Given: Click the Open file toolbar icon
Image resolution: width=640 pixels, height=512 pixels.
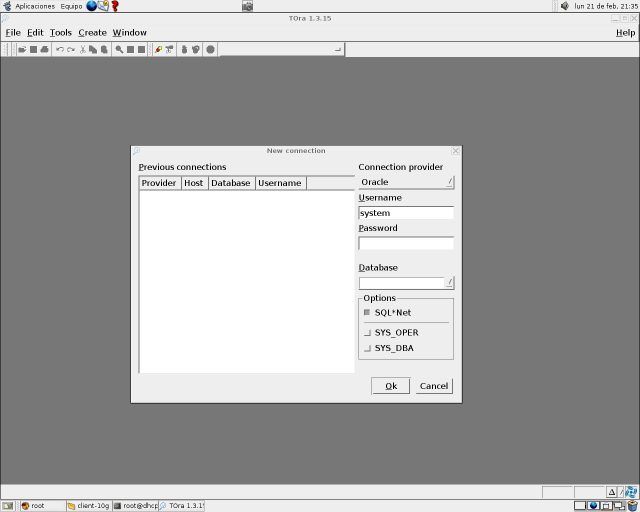Looking at the screenshot, I should click(x=22, y=49).
